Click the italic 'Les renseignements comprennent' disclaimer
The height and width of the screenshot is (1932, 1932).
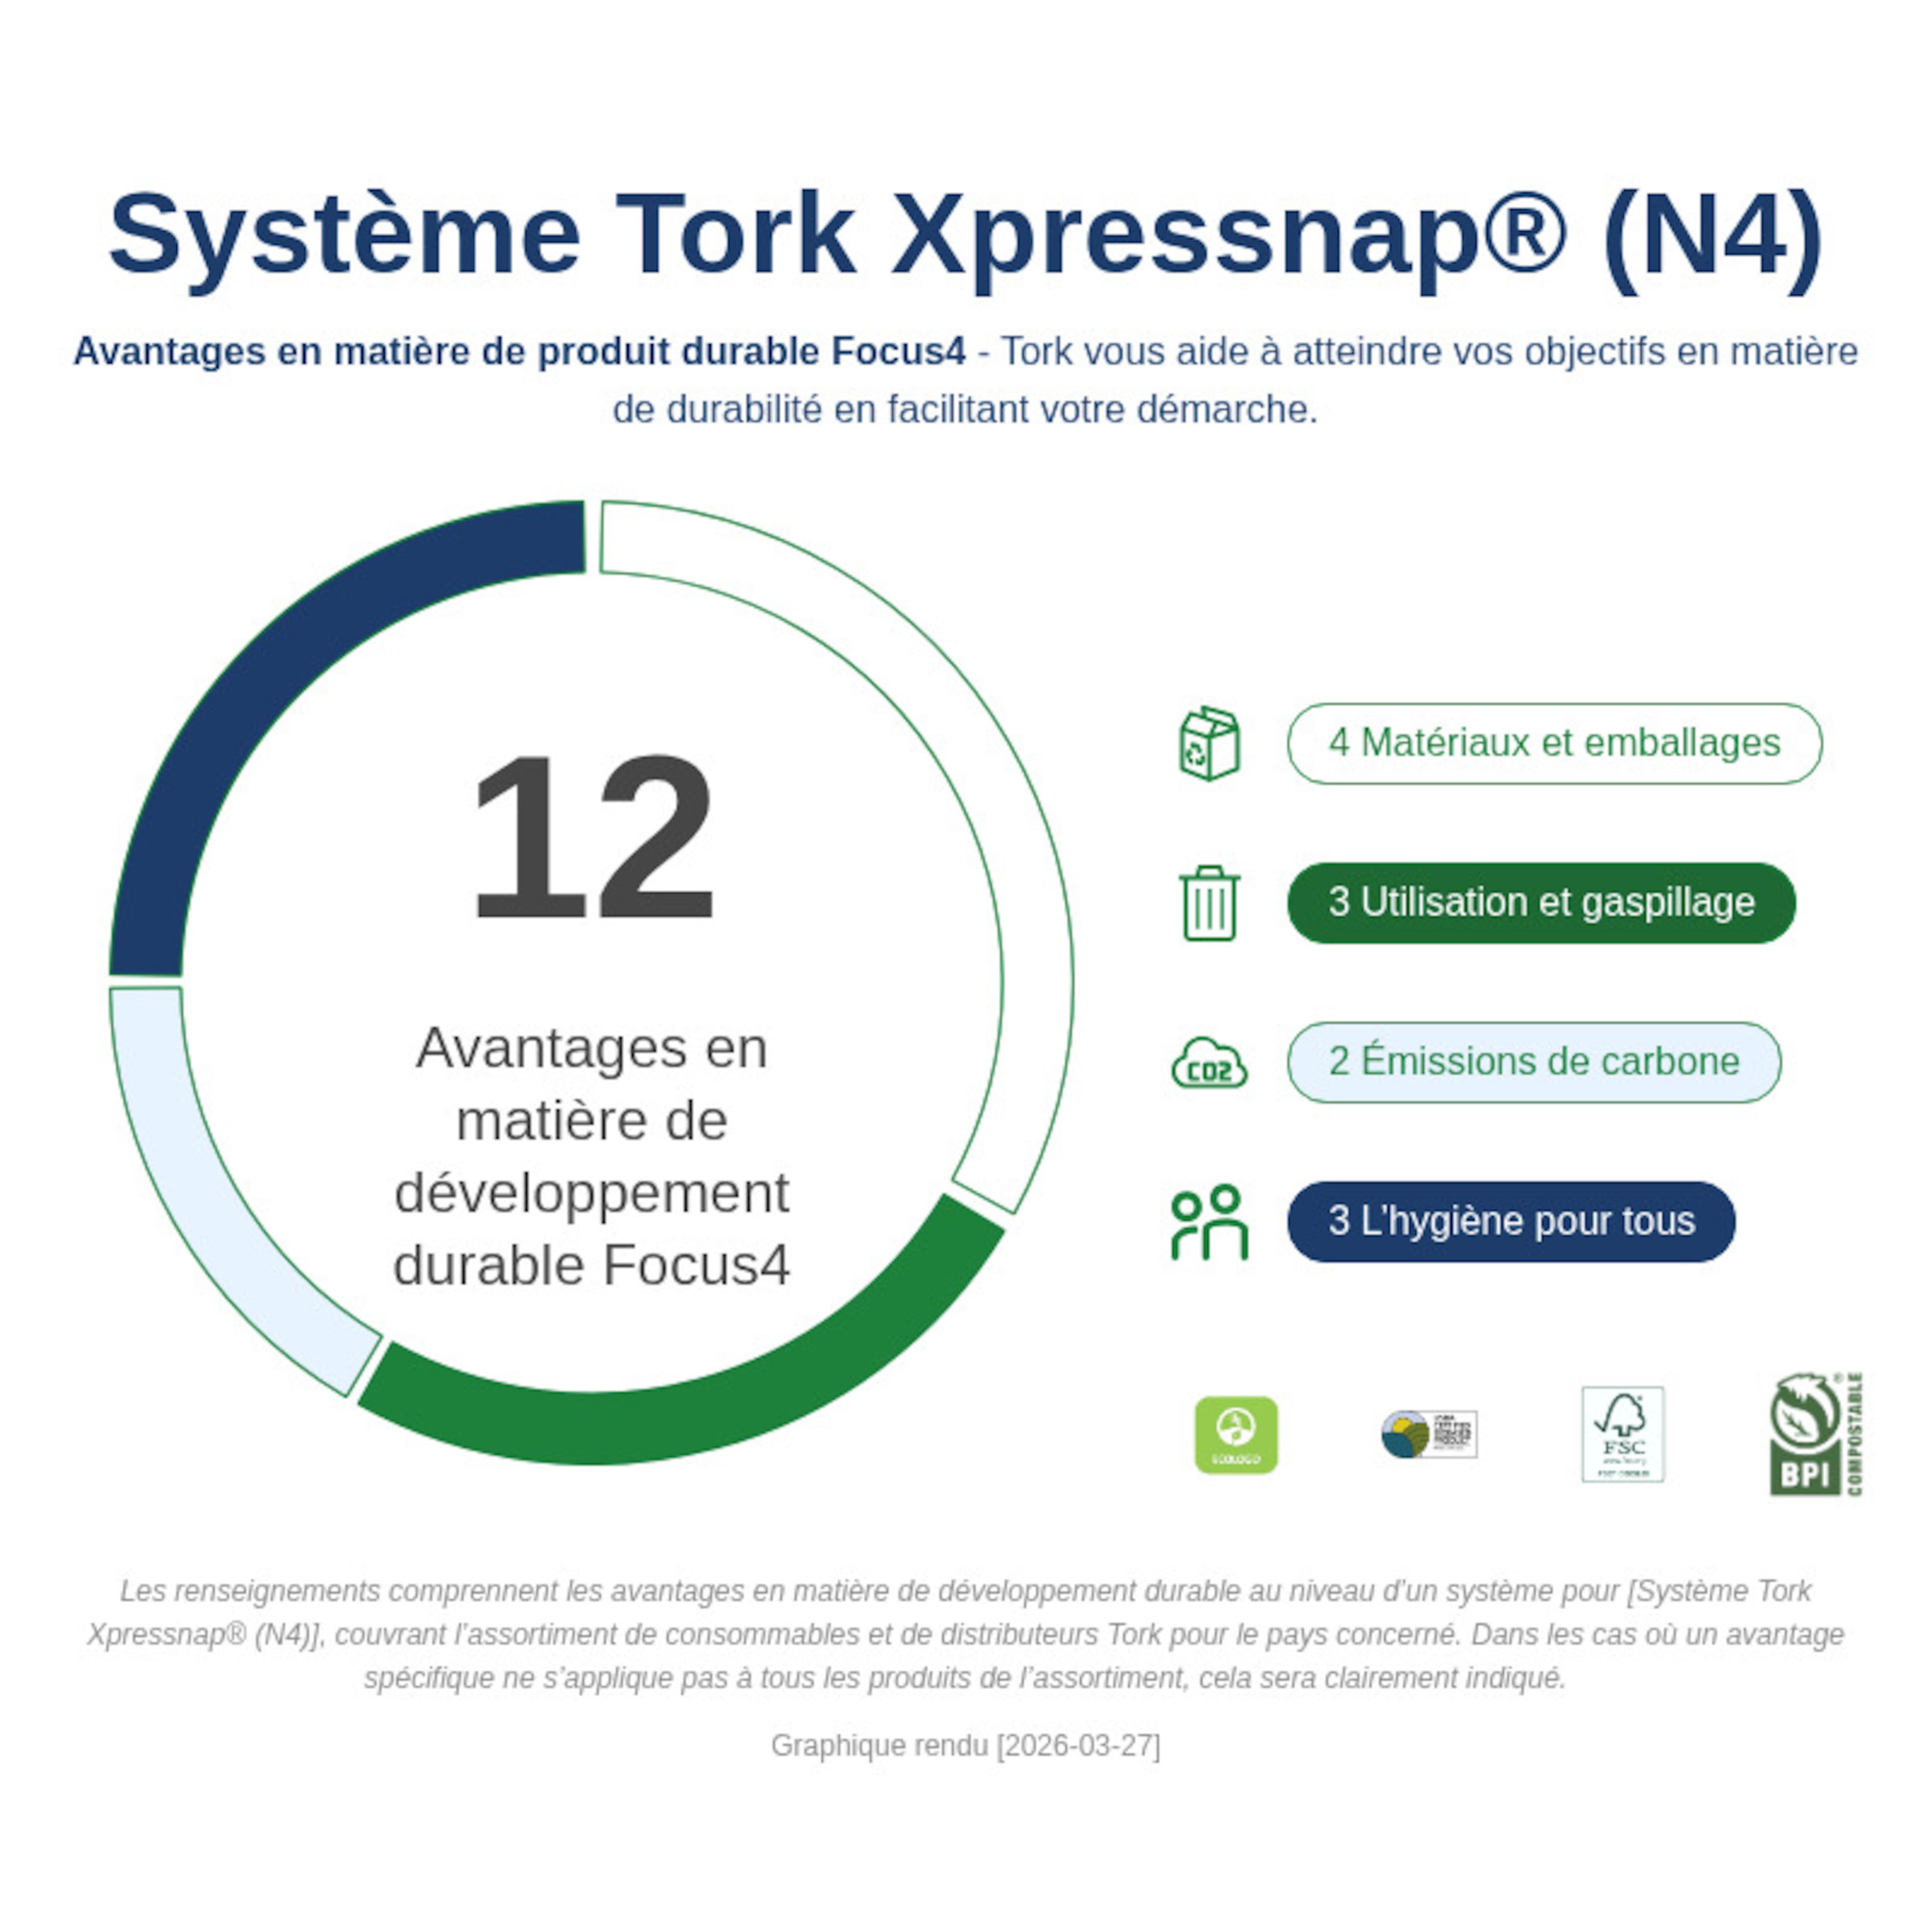[x=966, y=1634]
